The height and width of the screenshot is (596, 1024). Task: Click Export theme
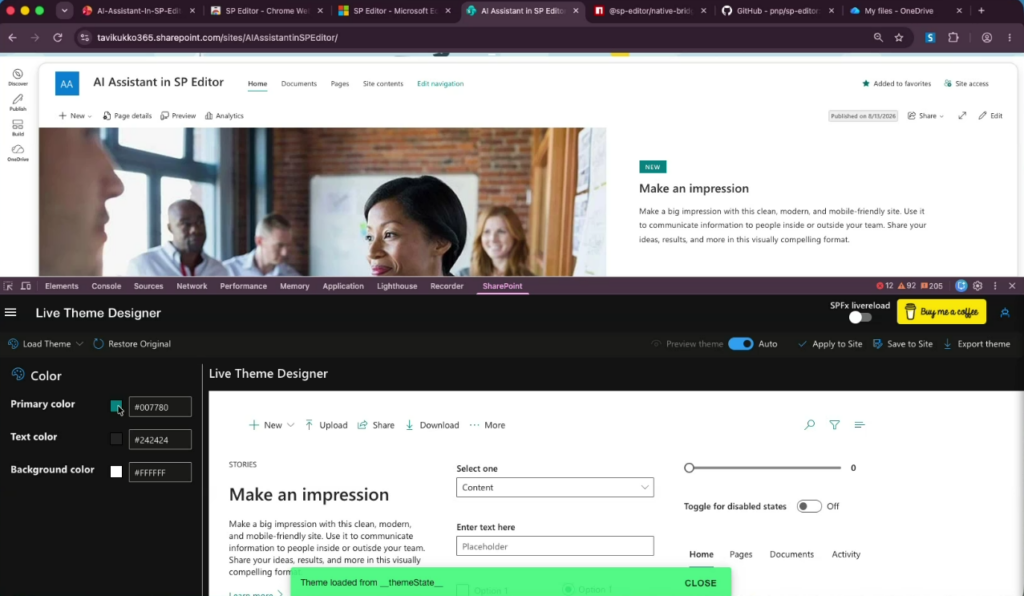pyautogui.click(x=976, y=344)
